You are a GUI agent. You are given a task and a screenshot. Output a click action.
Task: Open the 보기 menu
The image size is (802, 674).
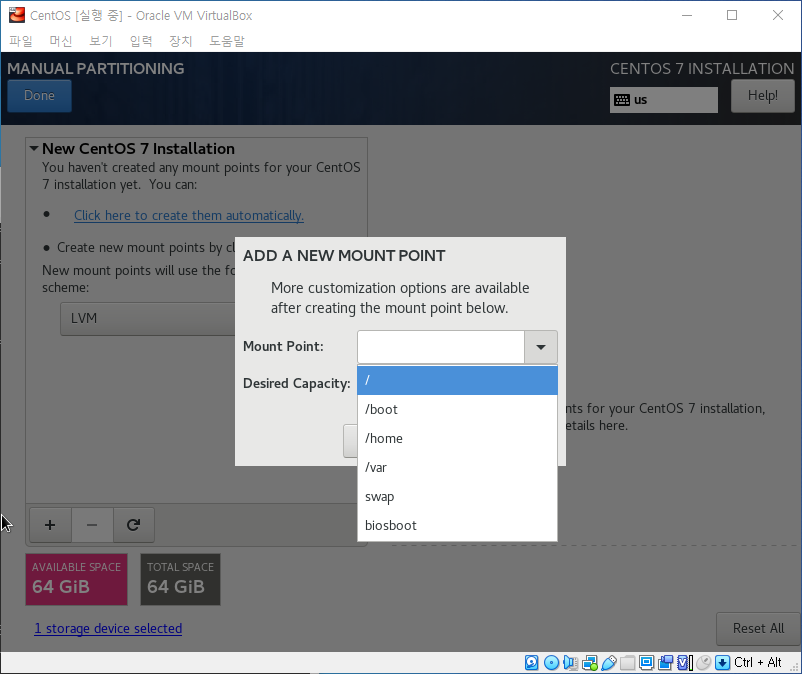coord(101,41)
